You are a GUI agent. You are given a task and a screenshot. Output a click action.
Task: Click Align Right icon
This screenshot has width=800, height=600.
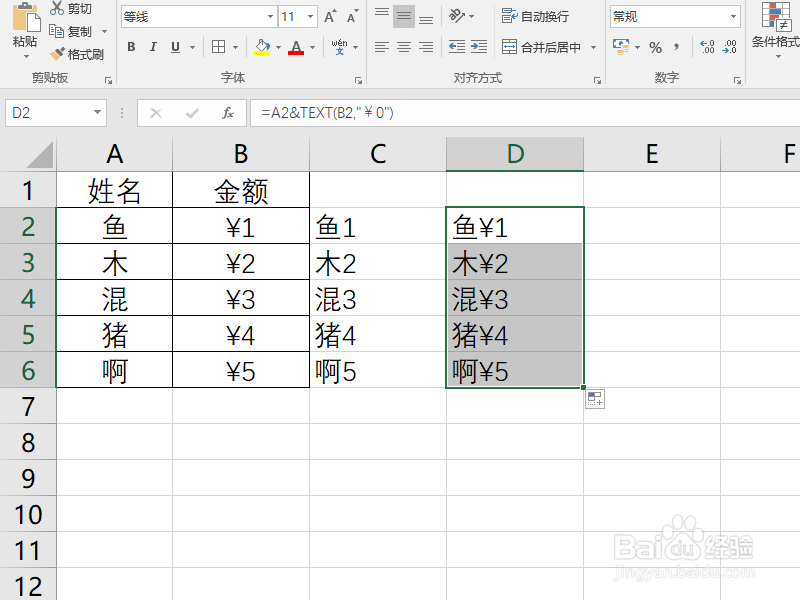pos(426,47)
